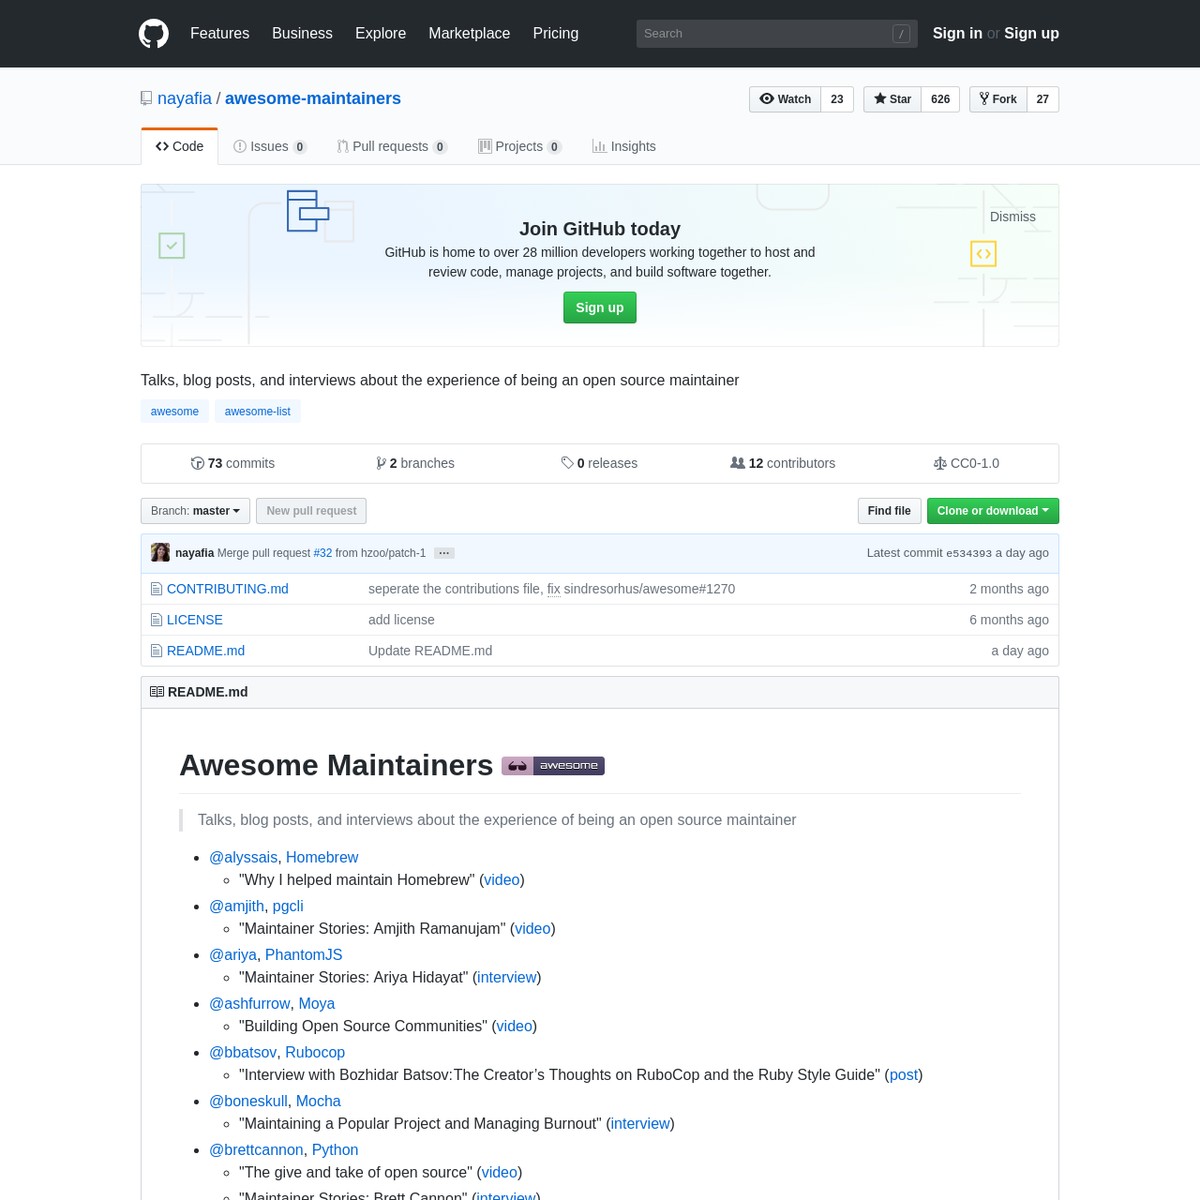Star the repository
Image resolution: width=1200 pixels, height=1200 pixels.
pos(892,99)
